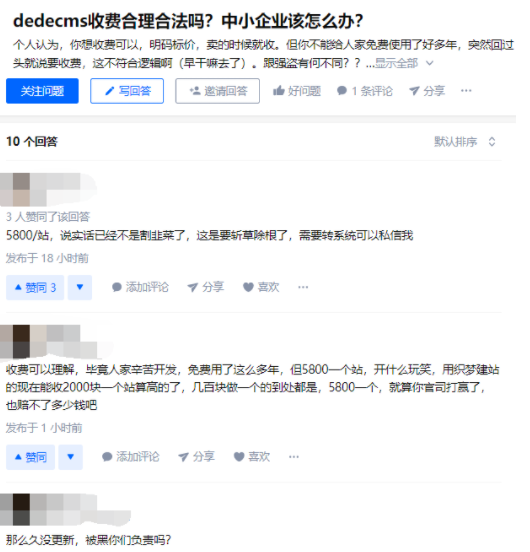Downvote the first answer with down triangle
Viewport: 530px width, 552px height.
point(80,288)
